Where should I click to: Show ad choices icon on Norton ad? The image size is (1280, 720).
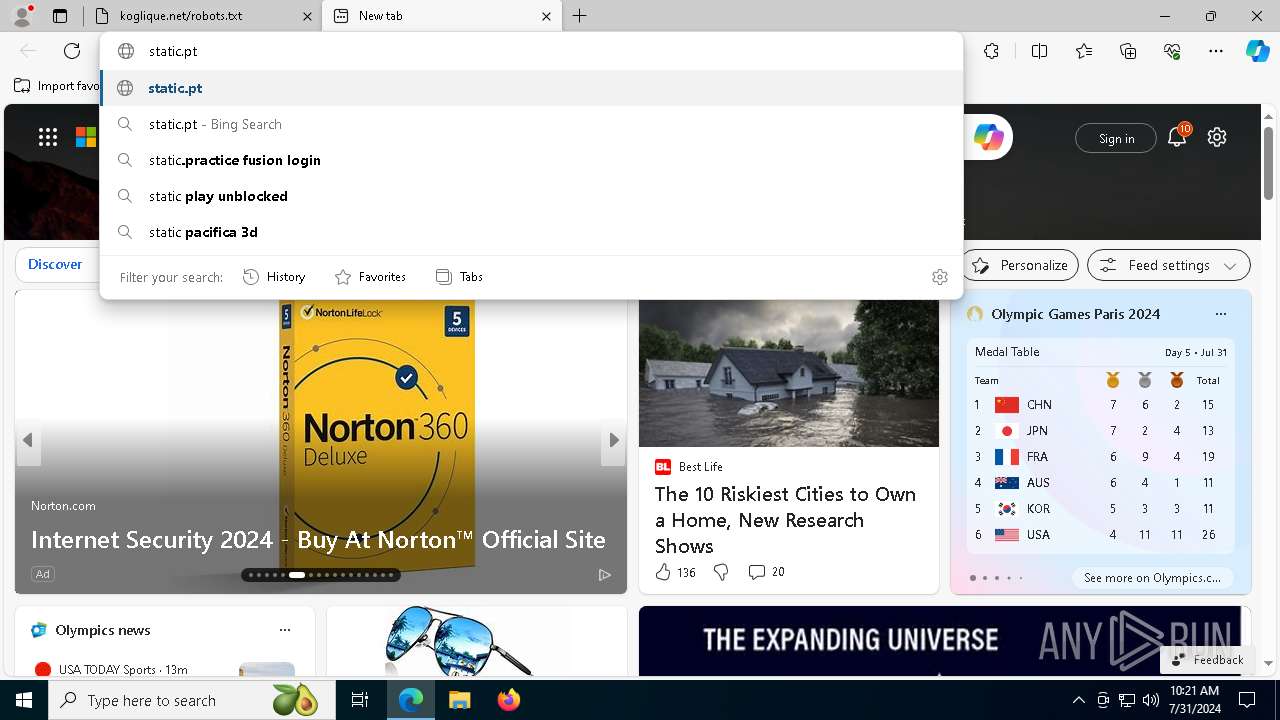coord(604,574)
